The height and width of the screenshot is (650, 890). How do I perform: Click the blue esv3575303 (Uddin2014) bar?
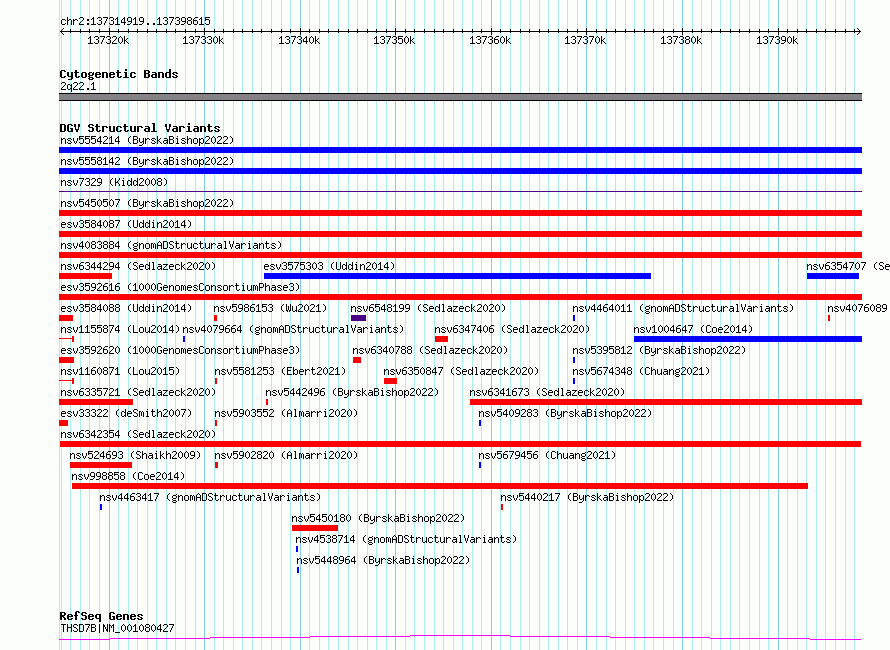click(457, 276)
